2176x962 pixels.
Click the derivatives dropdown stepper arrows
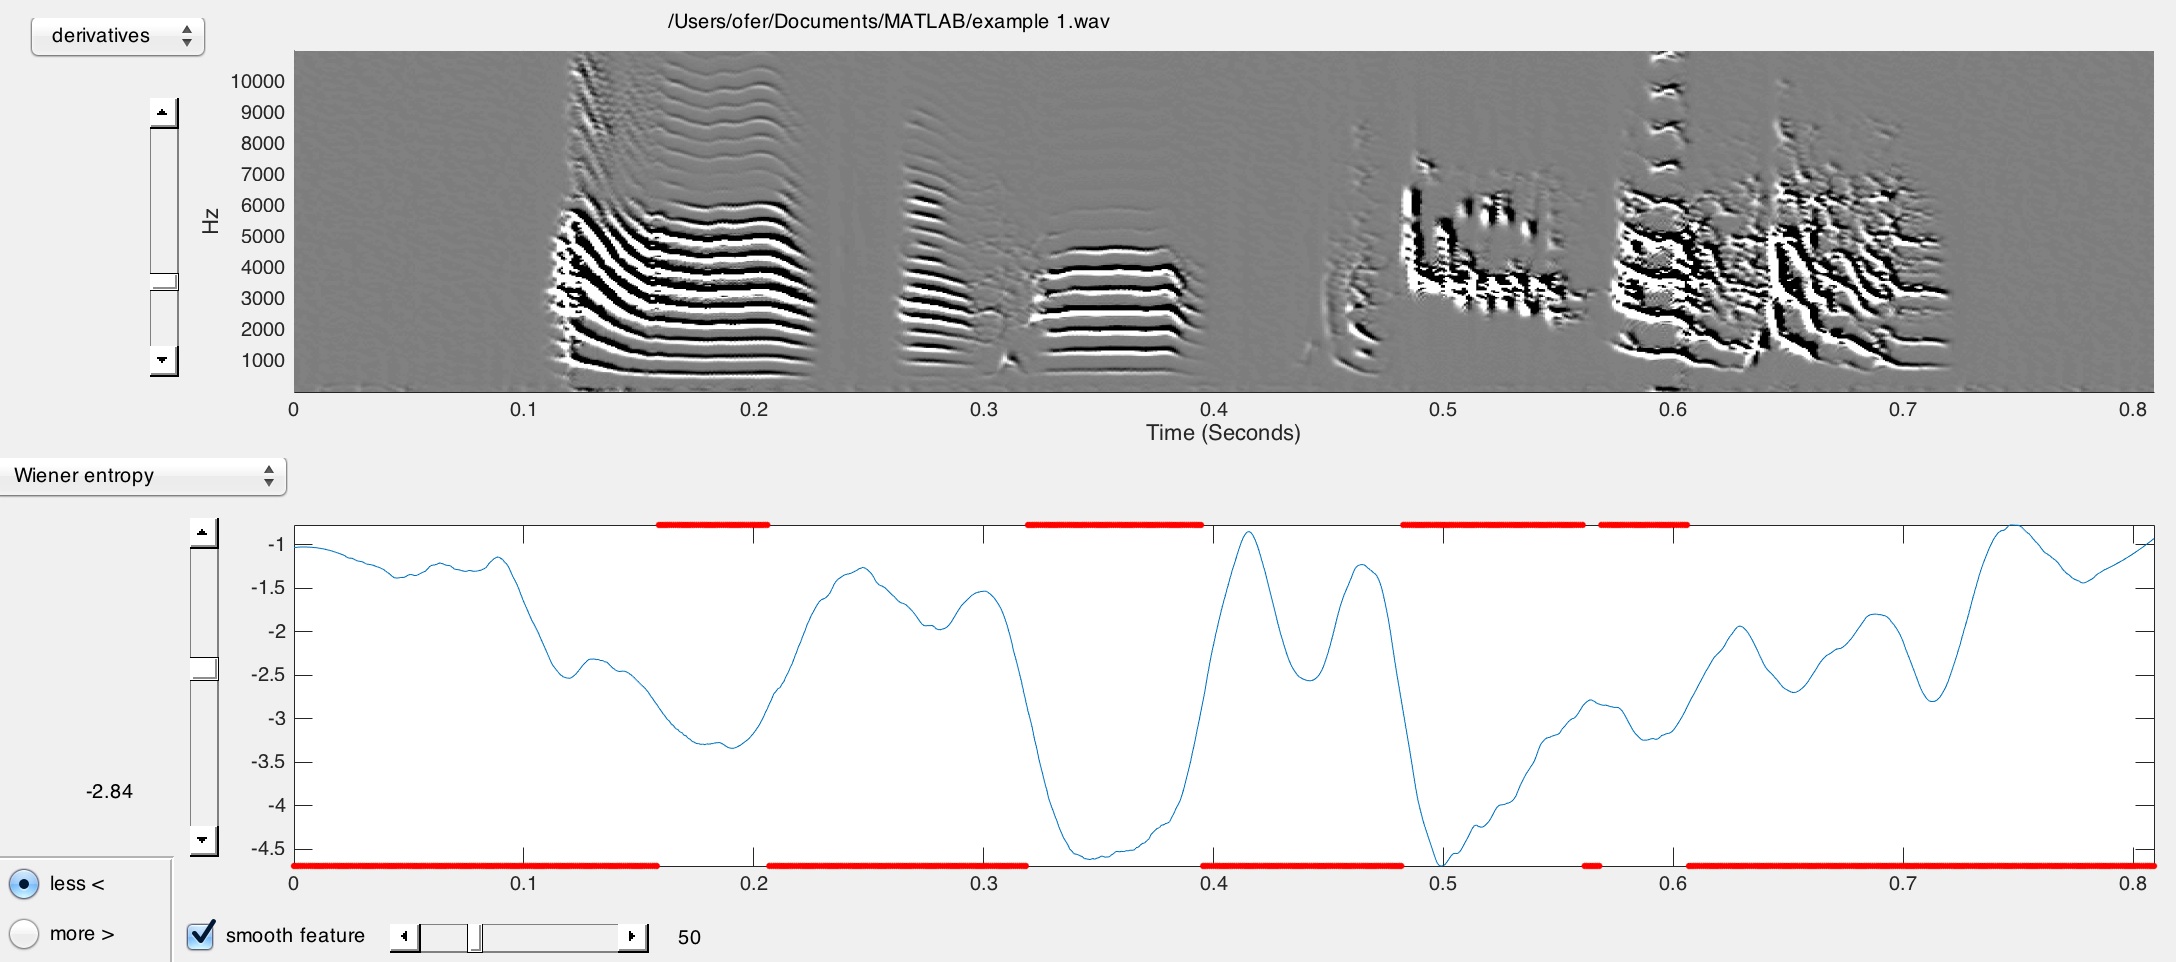(187, 36)
